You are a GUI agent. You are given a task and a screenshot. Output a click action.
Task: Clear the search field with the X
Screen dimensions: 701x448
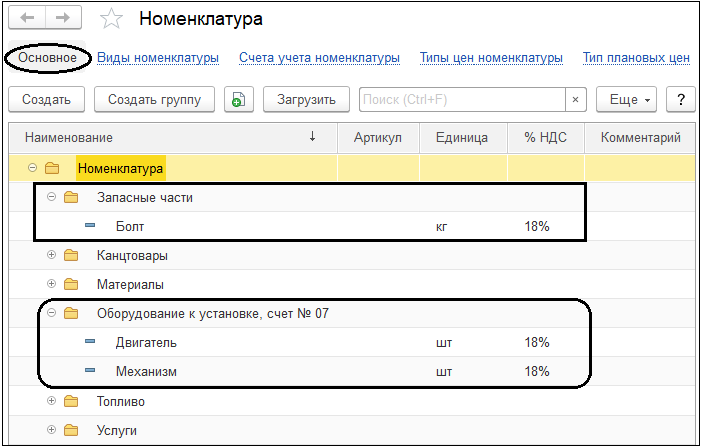tap(575, 99)
